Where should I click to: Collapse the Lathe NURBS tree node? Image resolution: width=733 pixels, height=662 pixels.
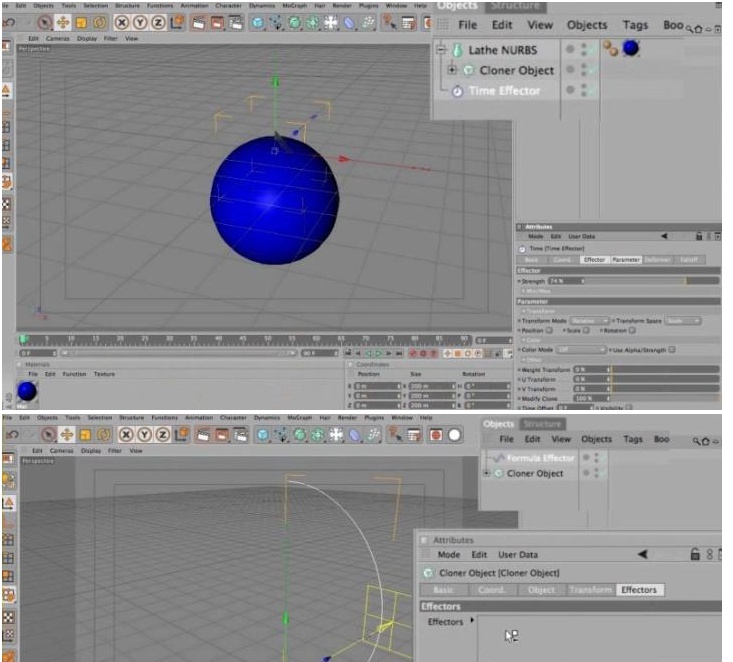(x=441, y=49)
